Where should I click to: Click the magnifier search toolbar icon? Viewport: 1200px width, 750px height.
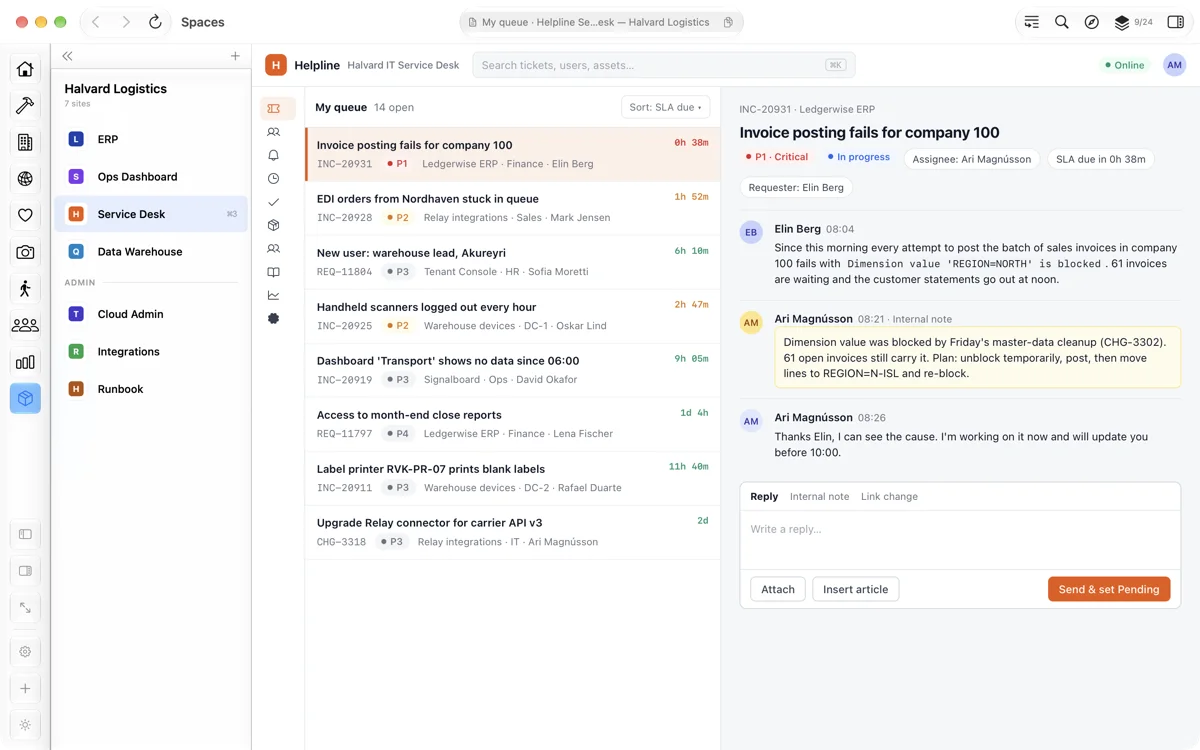pos(1062,22)
